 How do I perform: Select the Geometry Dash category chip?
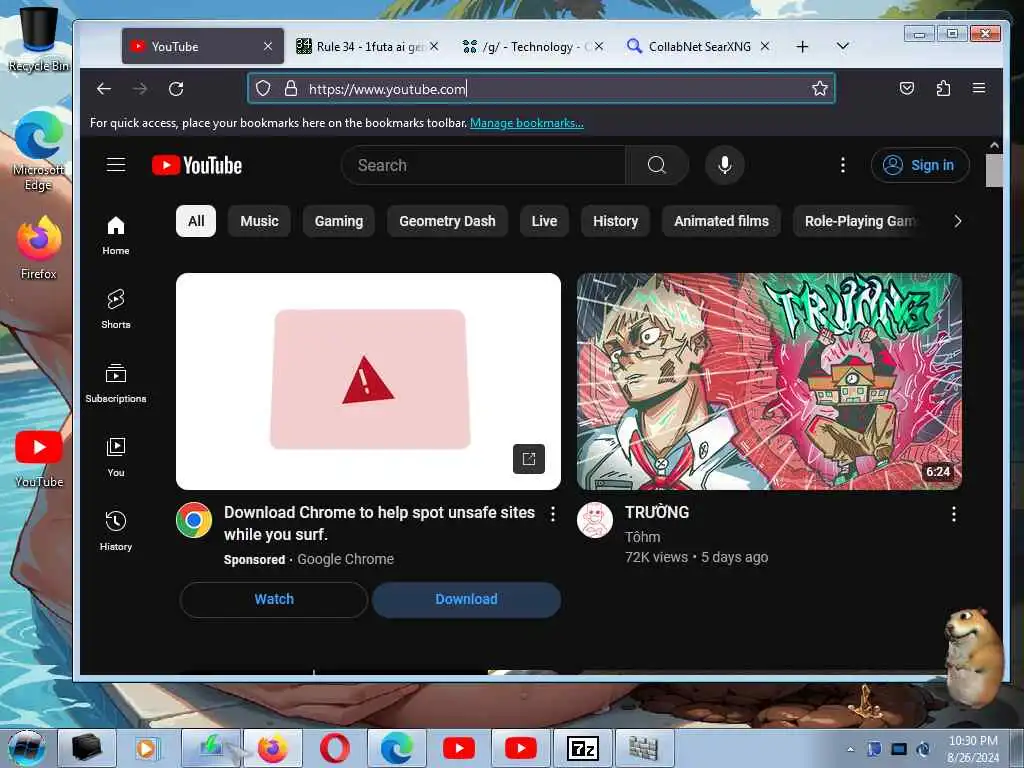[x=447, y=221]
